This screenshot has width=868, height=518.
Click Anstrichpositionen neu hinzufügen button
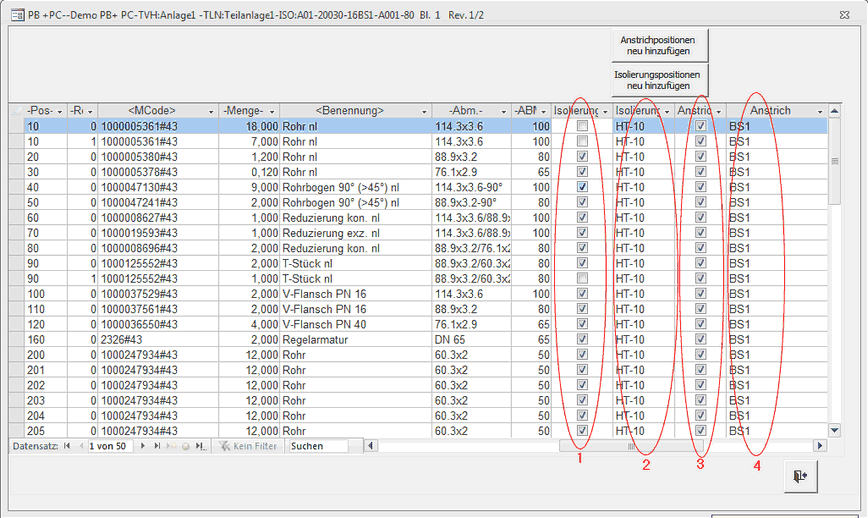pyautogui.click(x=660, y=45)
